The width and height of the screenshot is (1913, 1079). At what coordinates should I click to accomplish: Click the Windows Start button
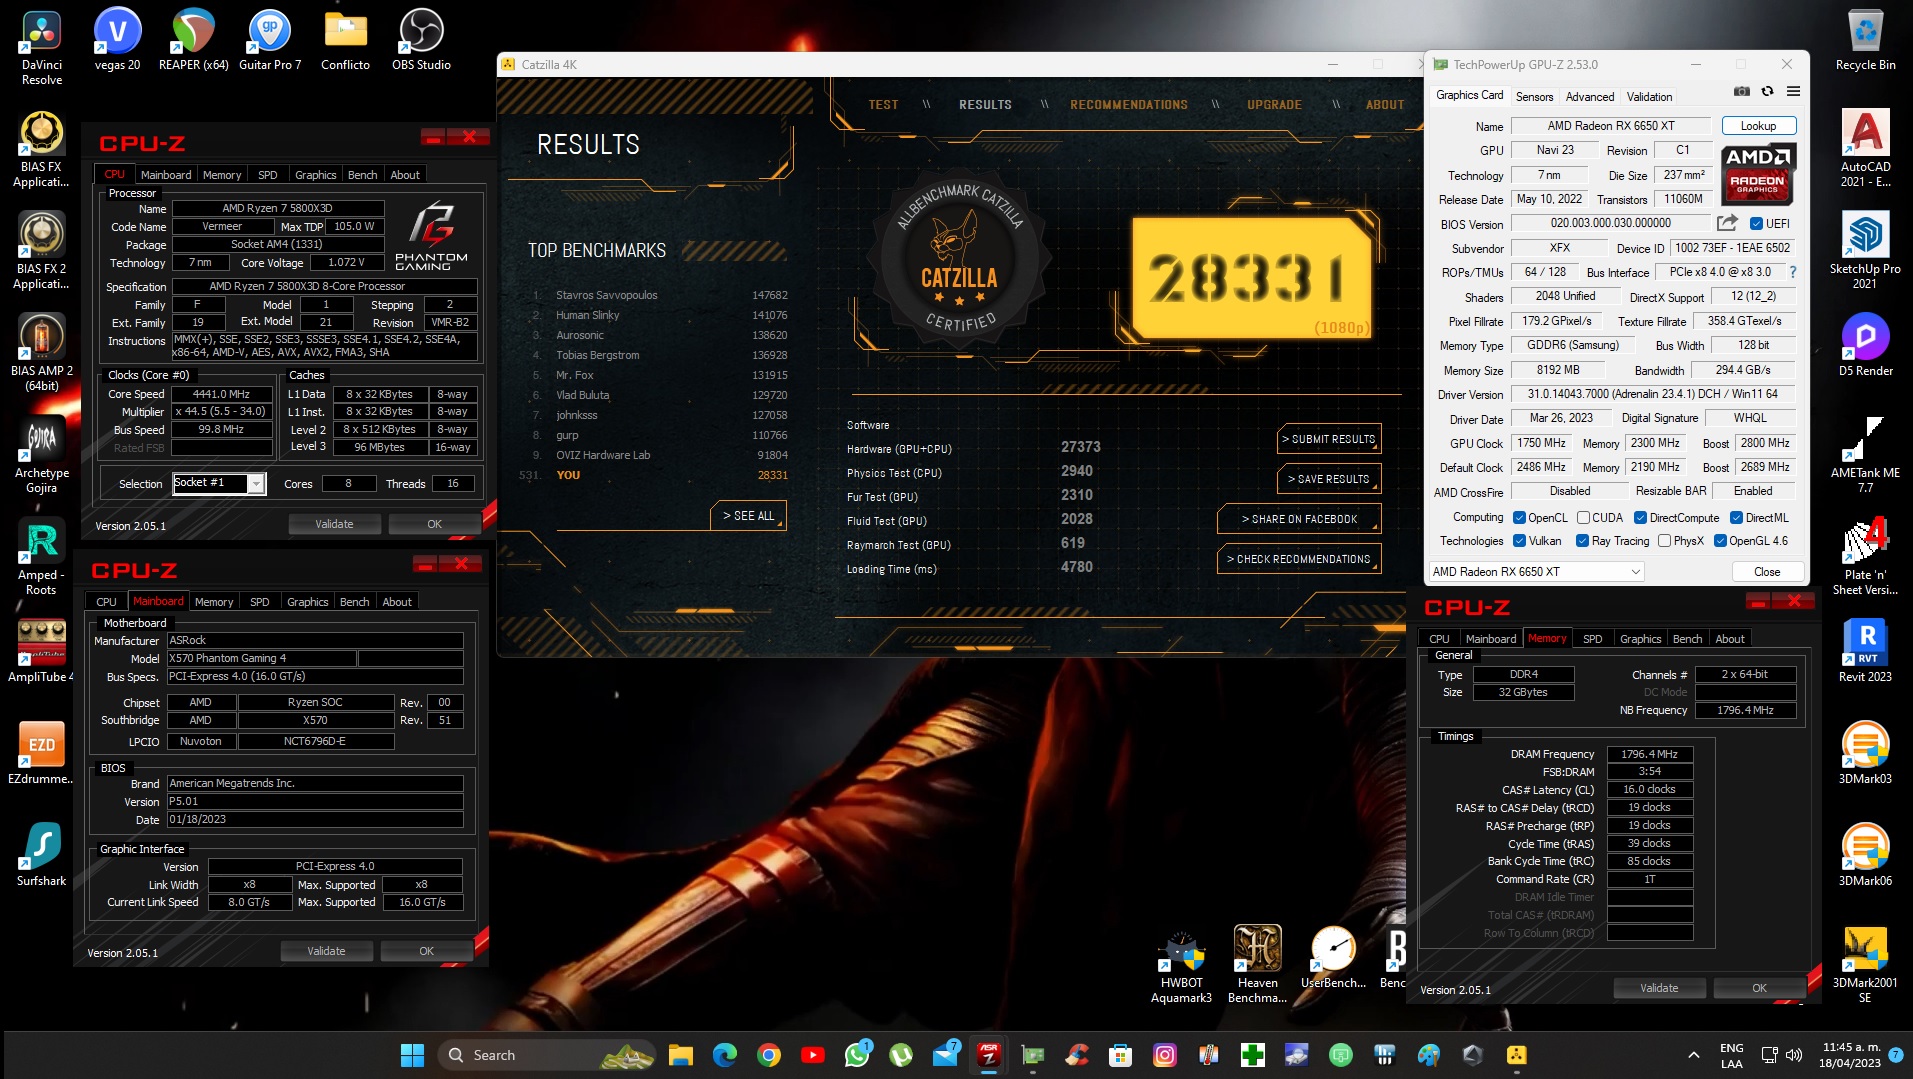(x=412, y=1055)
